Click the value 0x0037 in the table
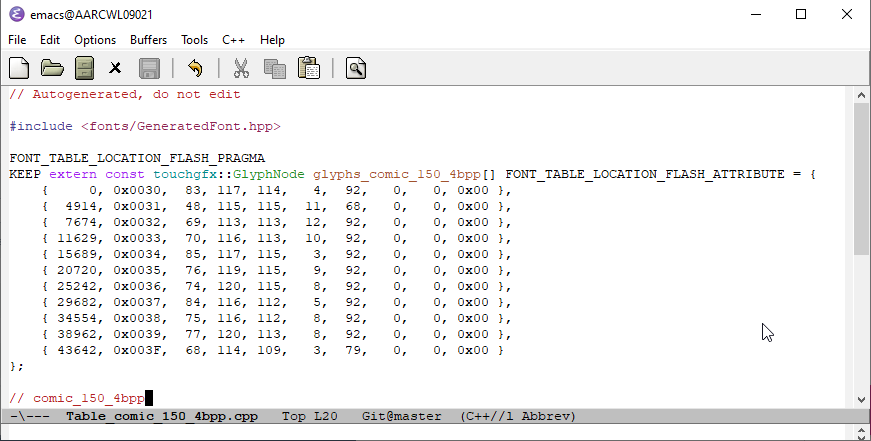 [x=137, y=302]
